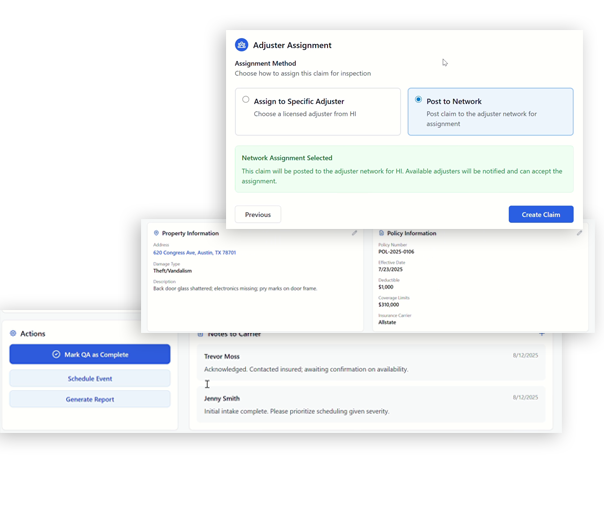Click the Post to Network option card
Screen dimensions: 604x530
click(x=490, y=111)
